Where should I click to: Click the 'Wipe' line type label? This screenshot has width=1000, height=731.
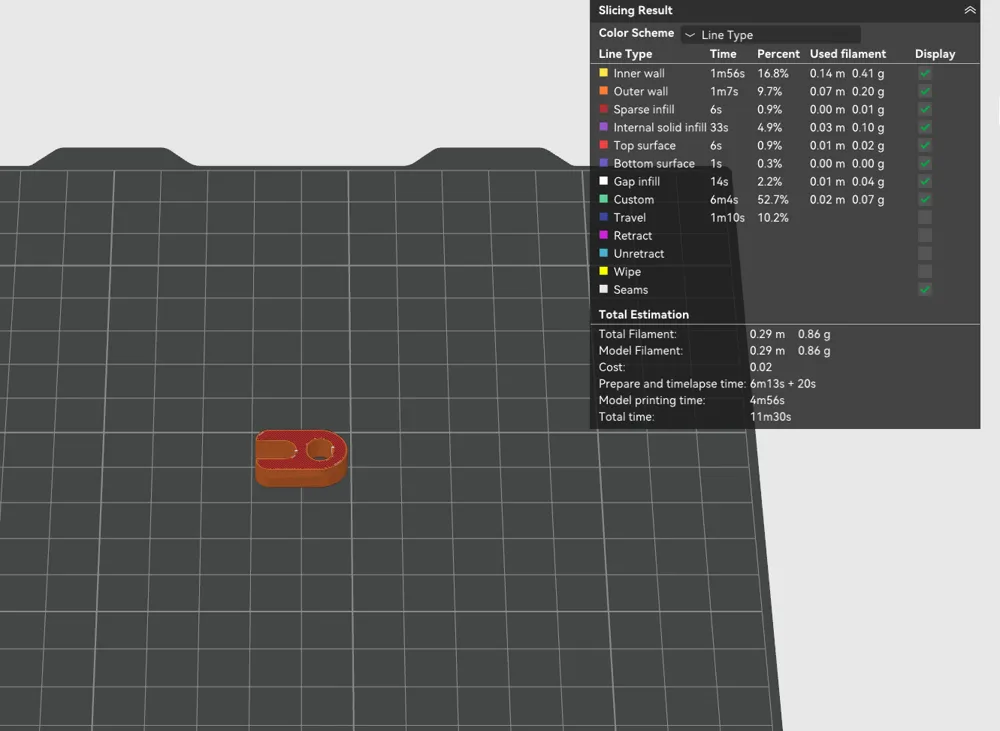(x=627, y=272)
